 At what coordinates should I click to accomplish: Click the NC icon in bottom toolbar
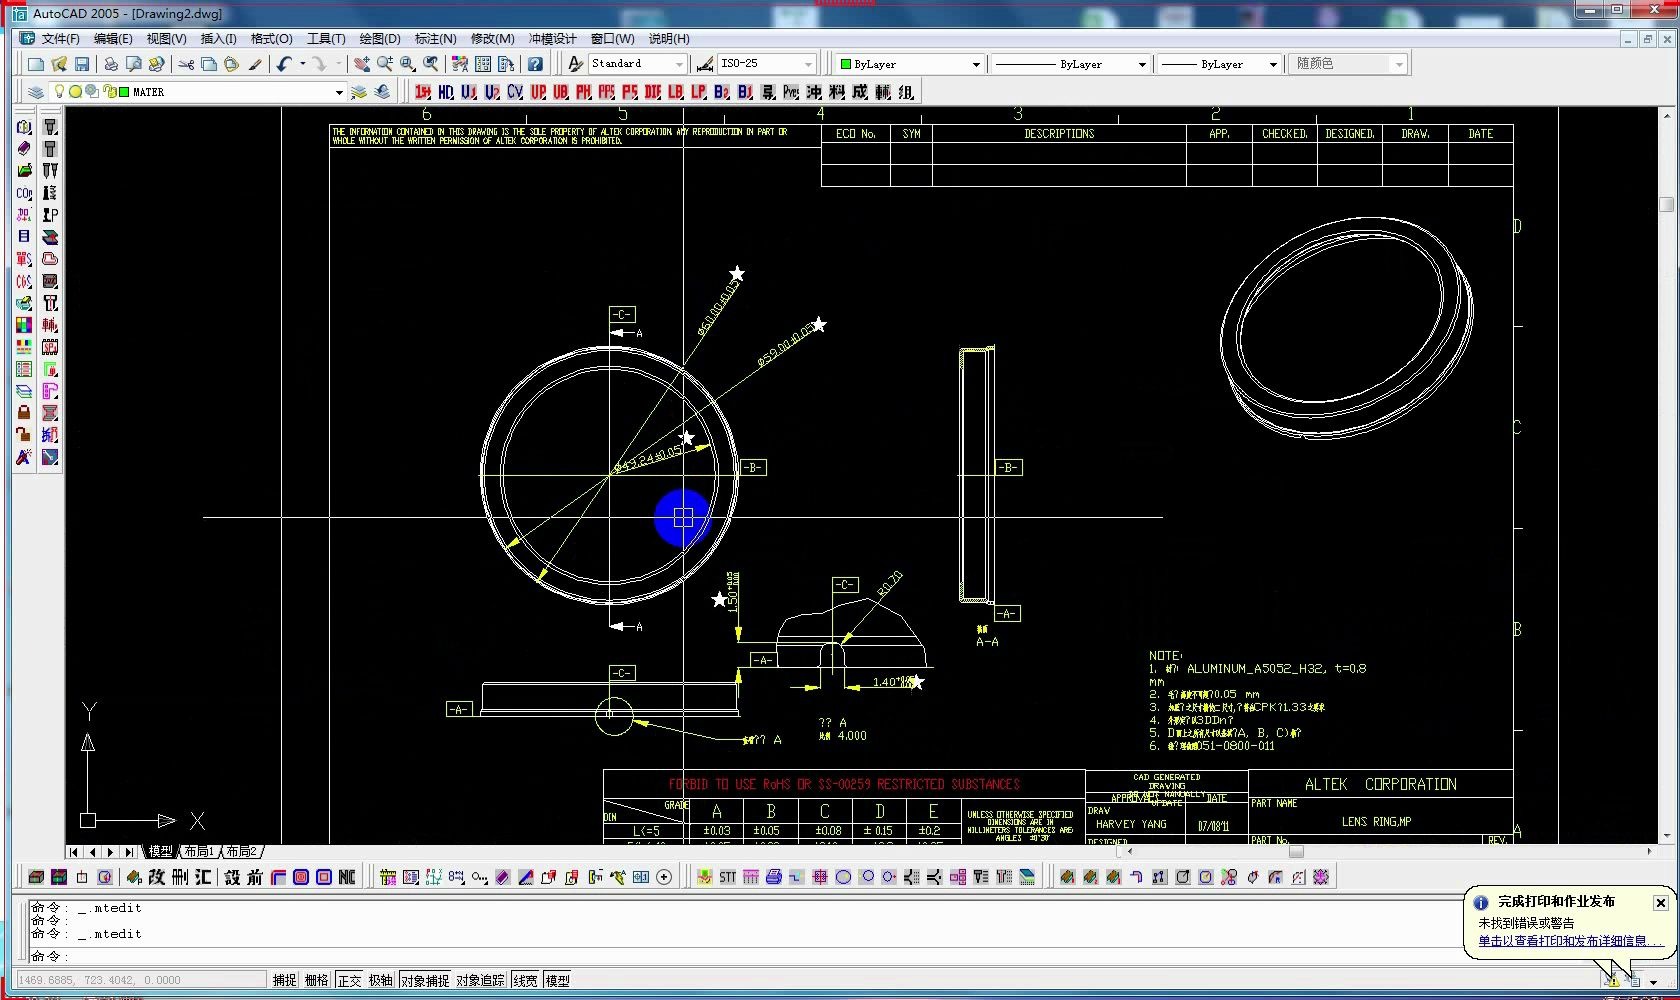(347, 877)
